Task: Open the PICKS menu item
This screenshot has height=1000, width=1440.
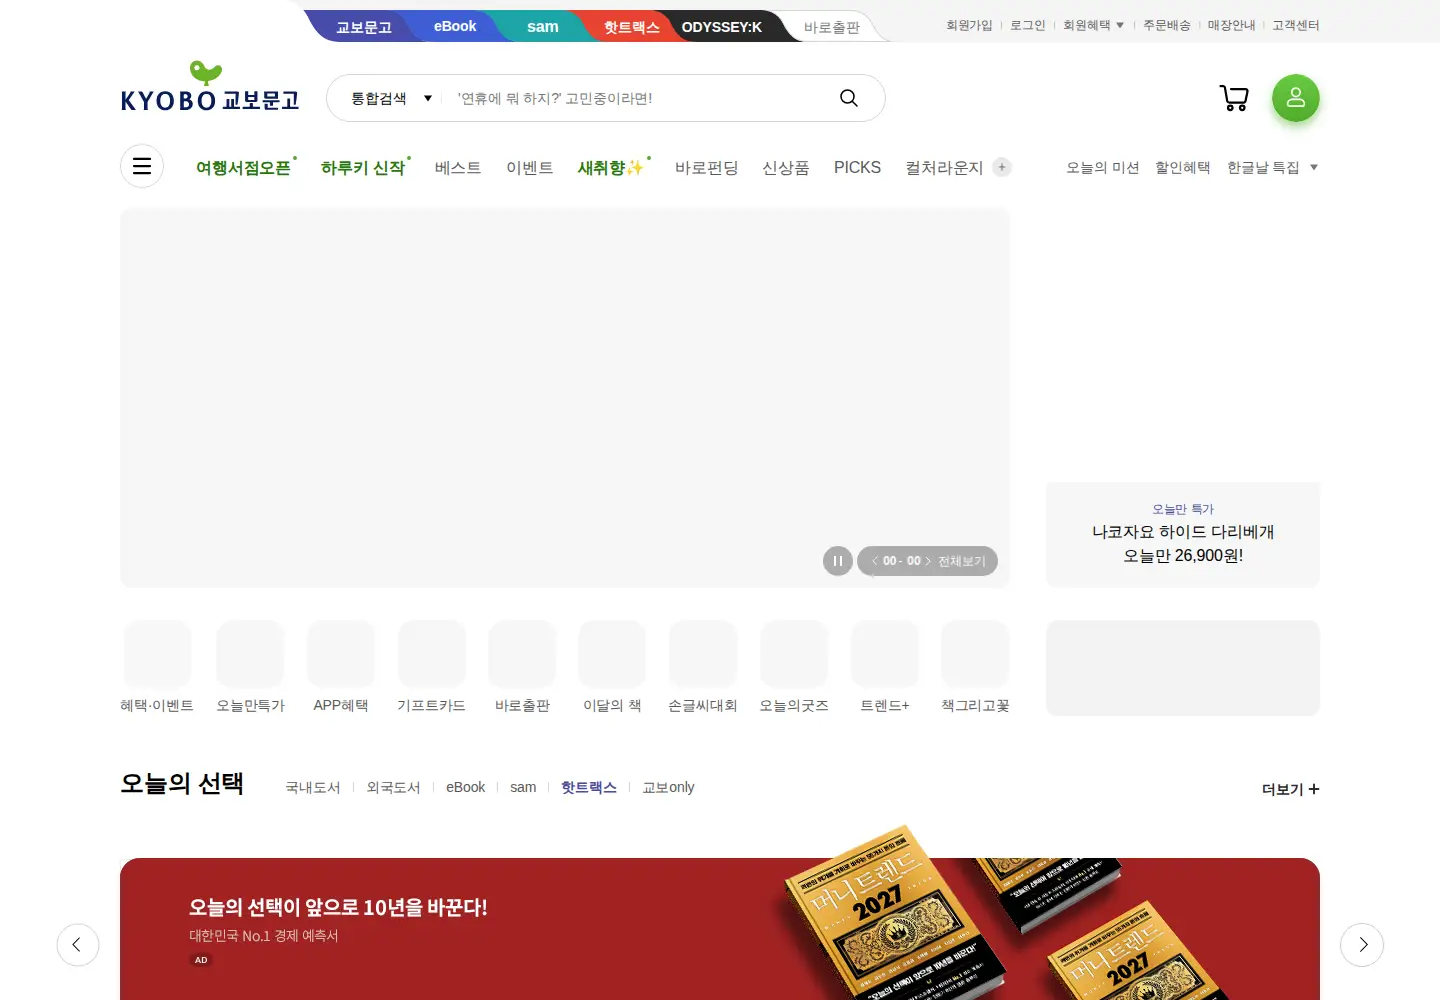Action: tap(857, 167)
